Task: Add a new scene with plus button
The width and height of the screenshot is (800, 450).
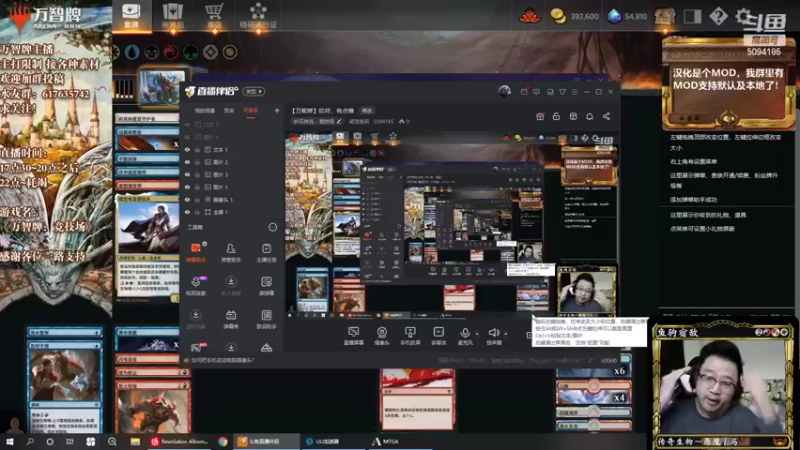Action: point(277,110)
